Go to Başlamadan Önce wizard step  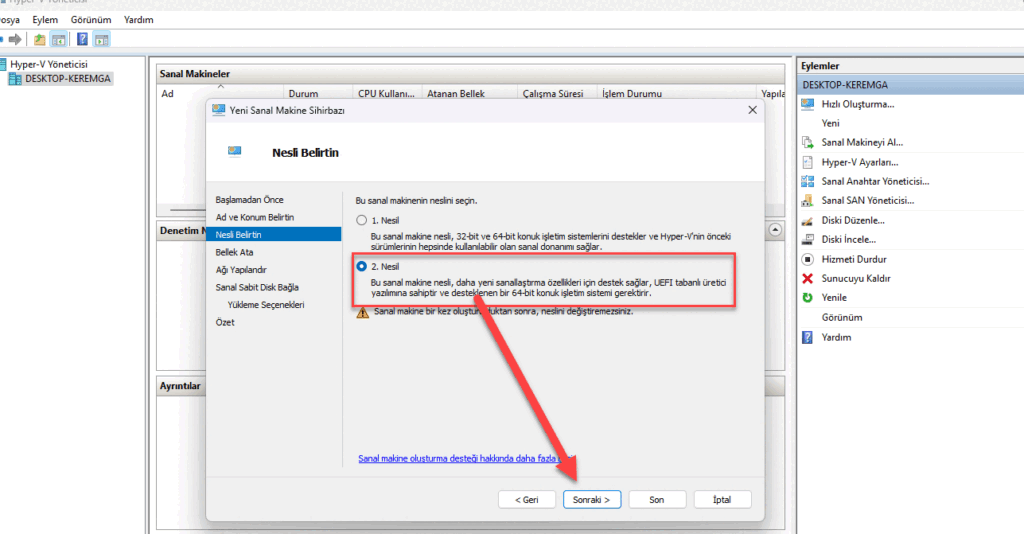(249, 200)
